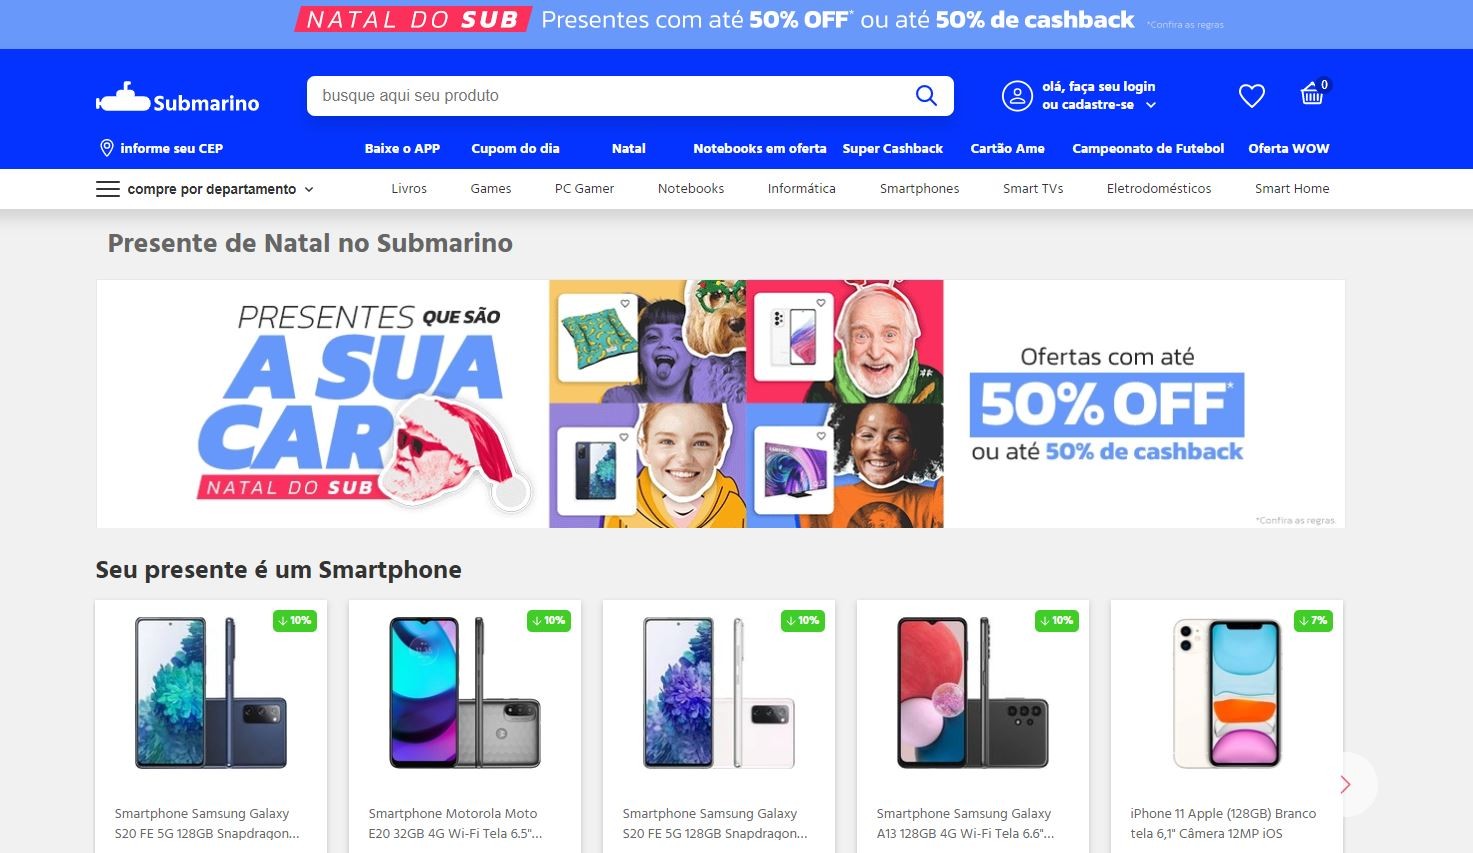The width and height of the screenshot is (1473, 853).
Task: Open the shopping basket icon
Action: click(x=1312, y=94)
